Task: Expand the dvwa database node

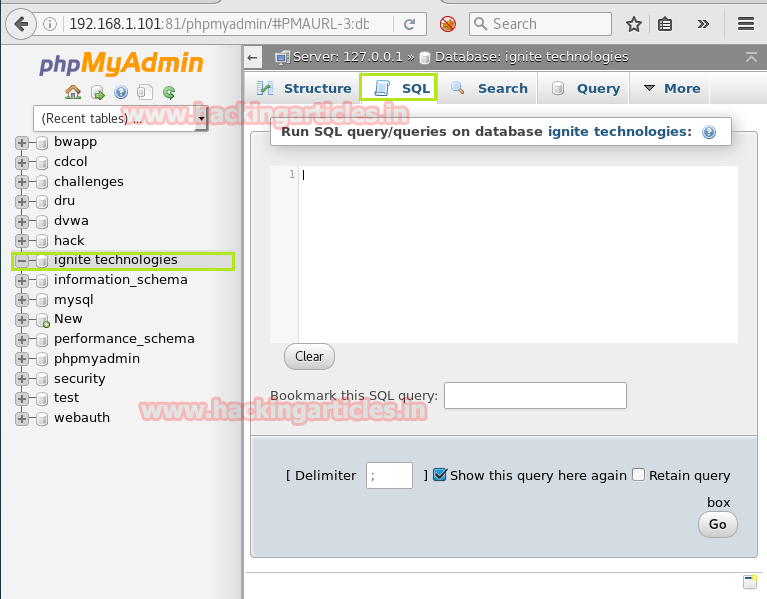Action: (x=21, y=222)
